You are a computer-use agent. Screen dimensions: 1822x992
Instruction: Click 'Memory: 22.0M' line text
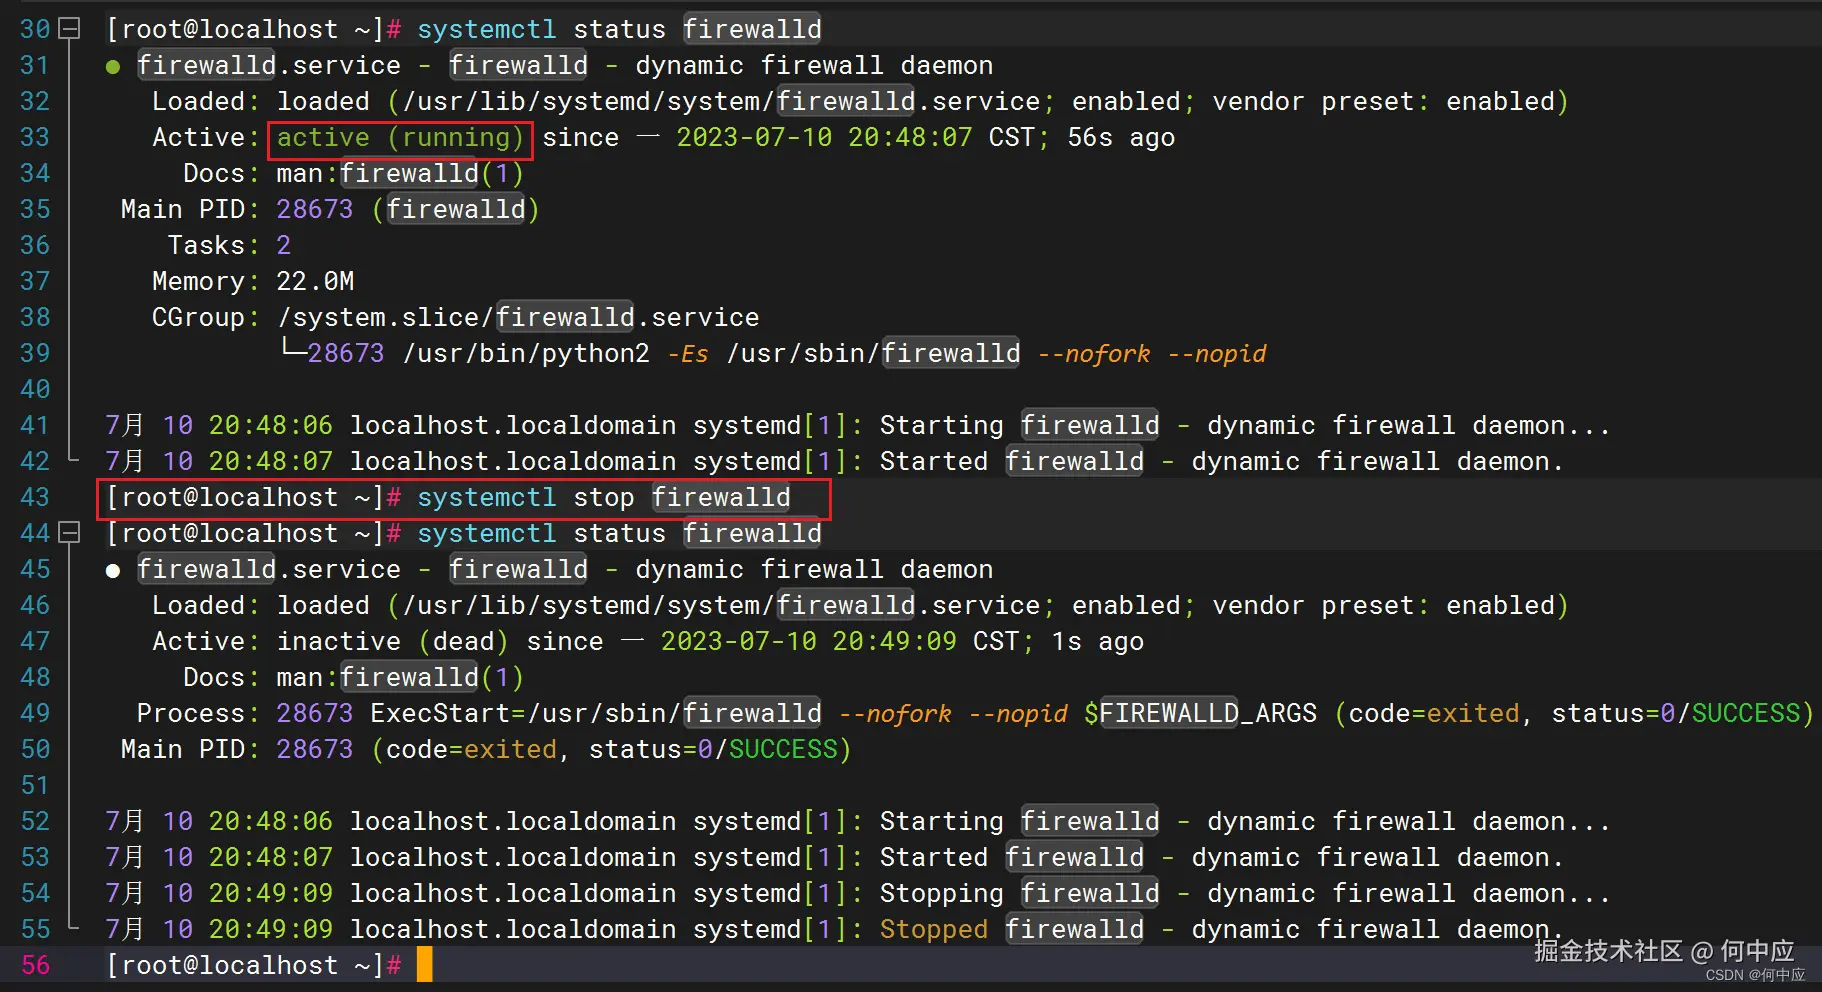253,282
